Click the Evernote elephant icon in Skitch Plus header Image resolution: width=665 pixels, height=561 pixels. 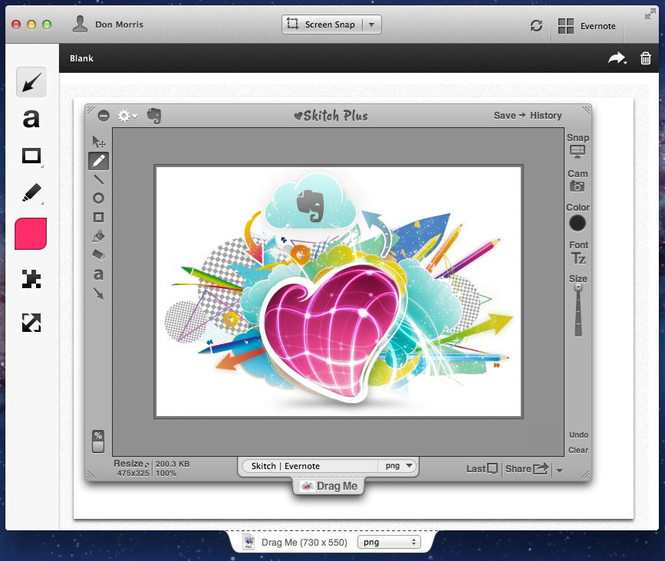point(154,115)
